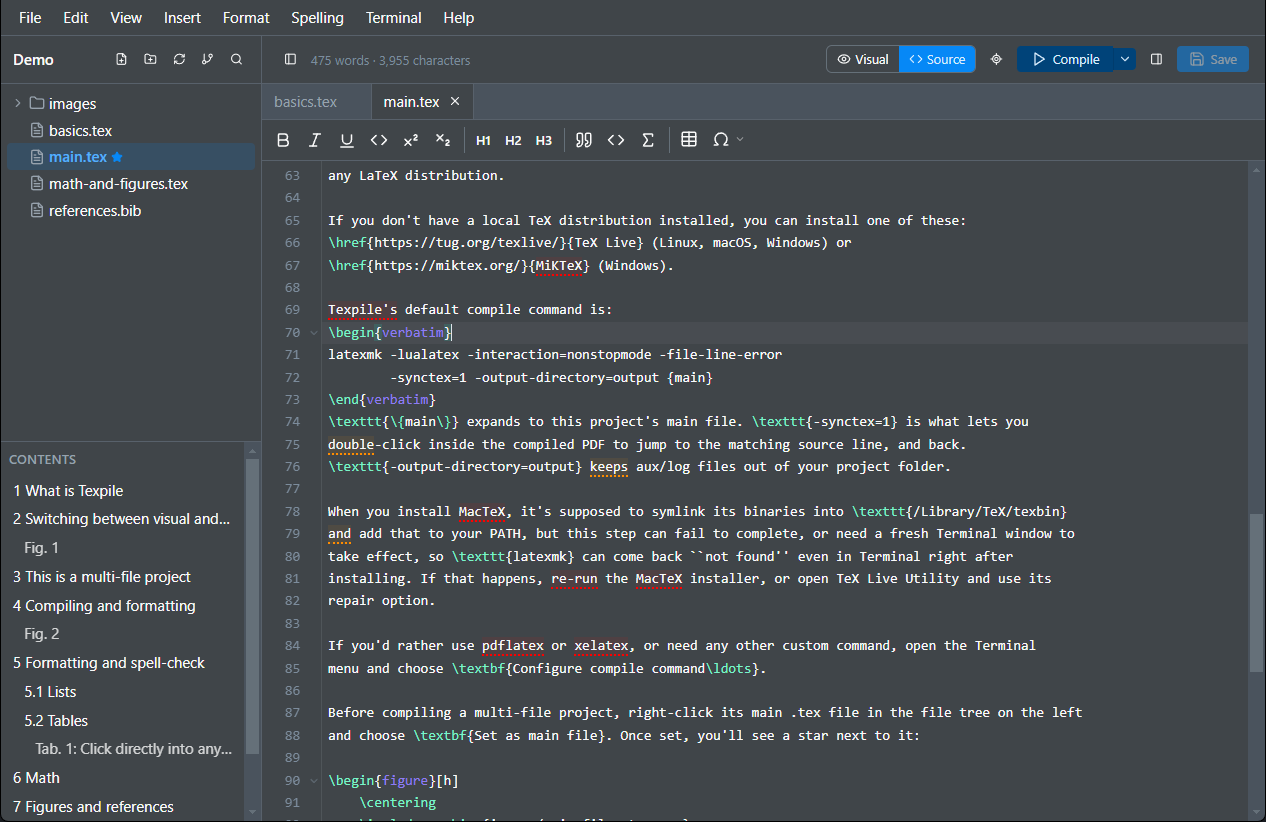The image size is (1266, 822).
Task: Insert an H2 heading
Action: [x=513, y=140]
